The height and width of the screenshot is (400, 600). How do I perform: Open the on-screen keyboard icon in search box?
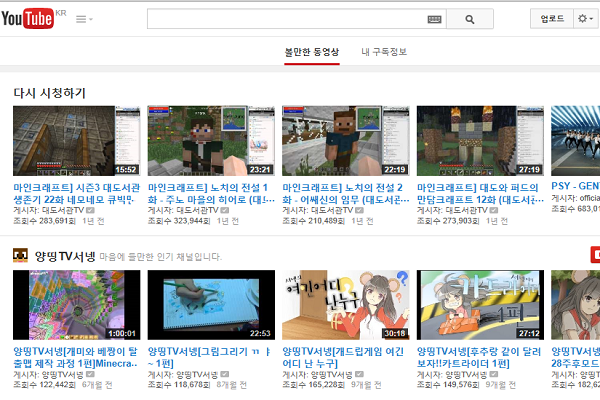434,19
